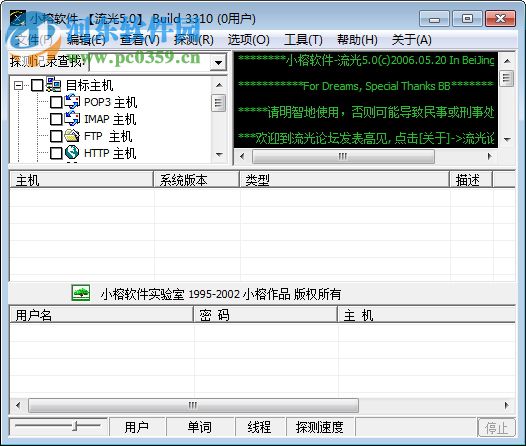
Task: Click the speed slider handle in status bar
Action: point(76,426)
